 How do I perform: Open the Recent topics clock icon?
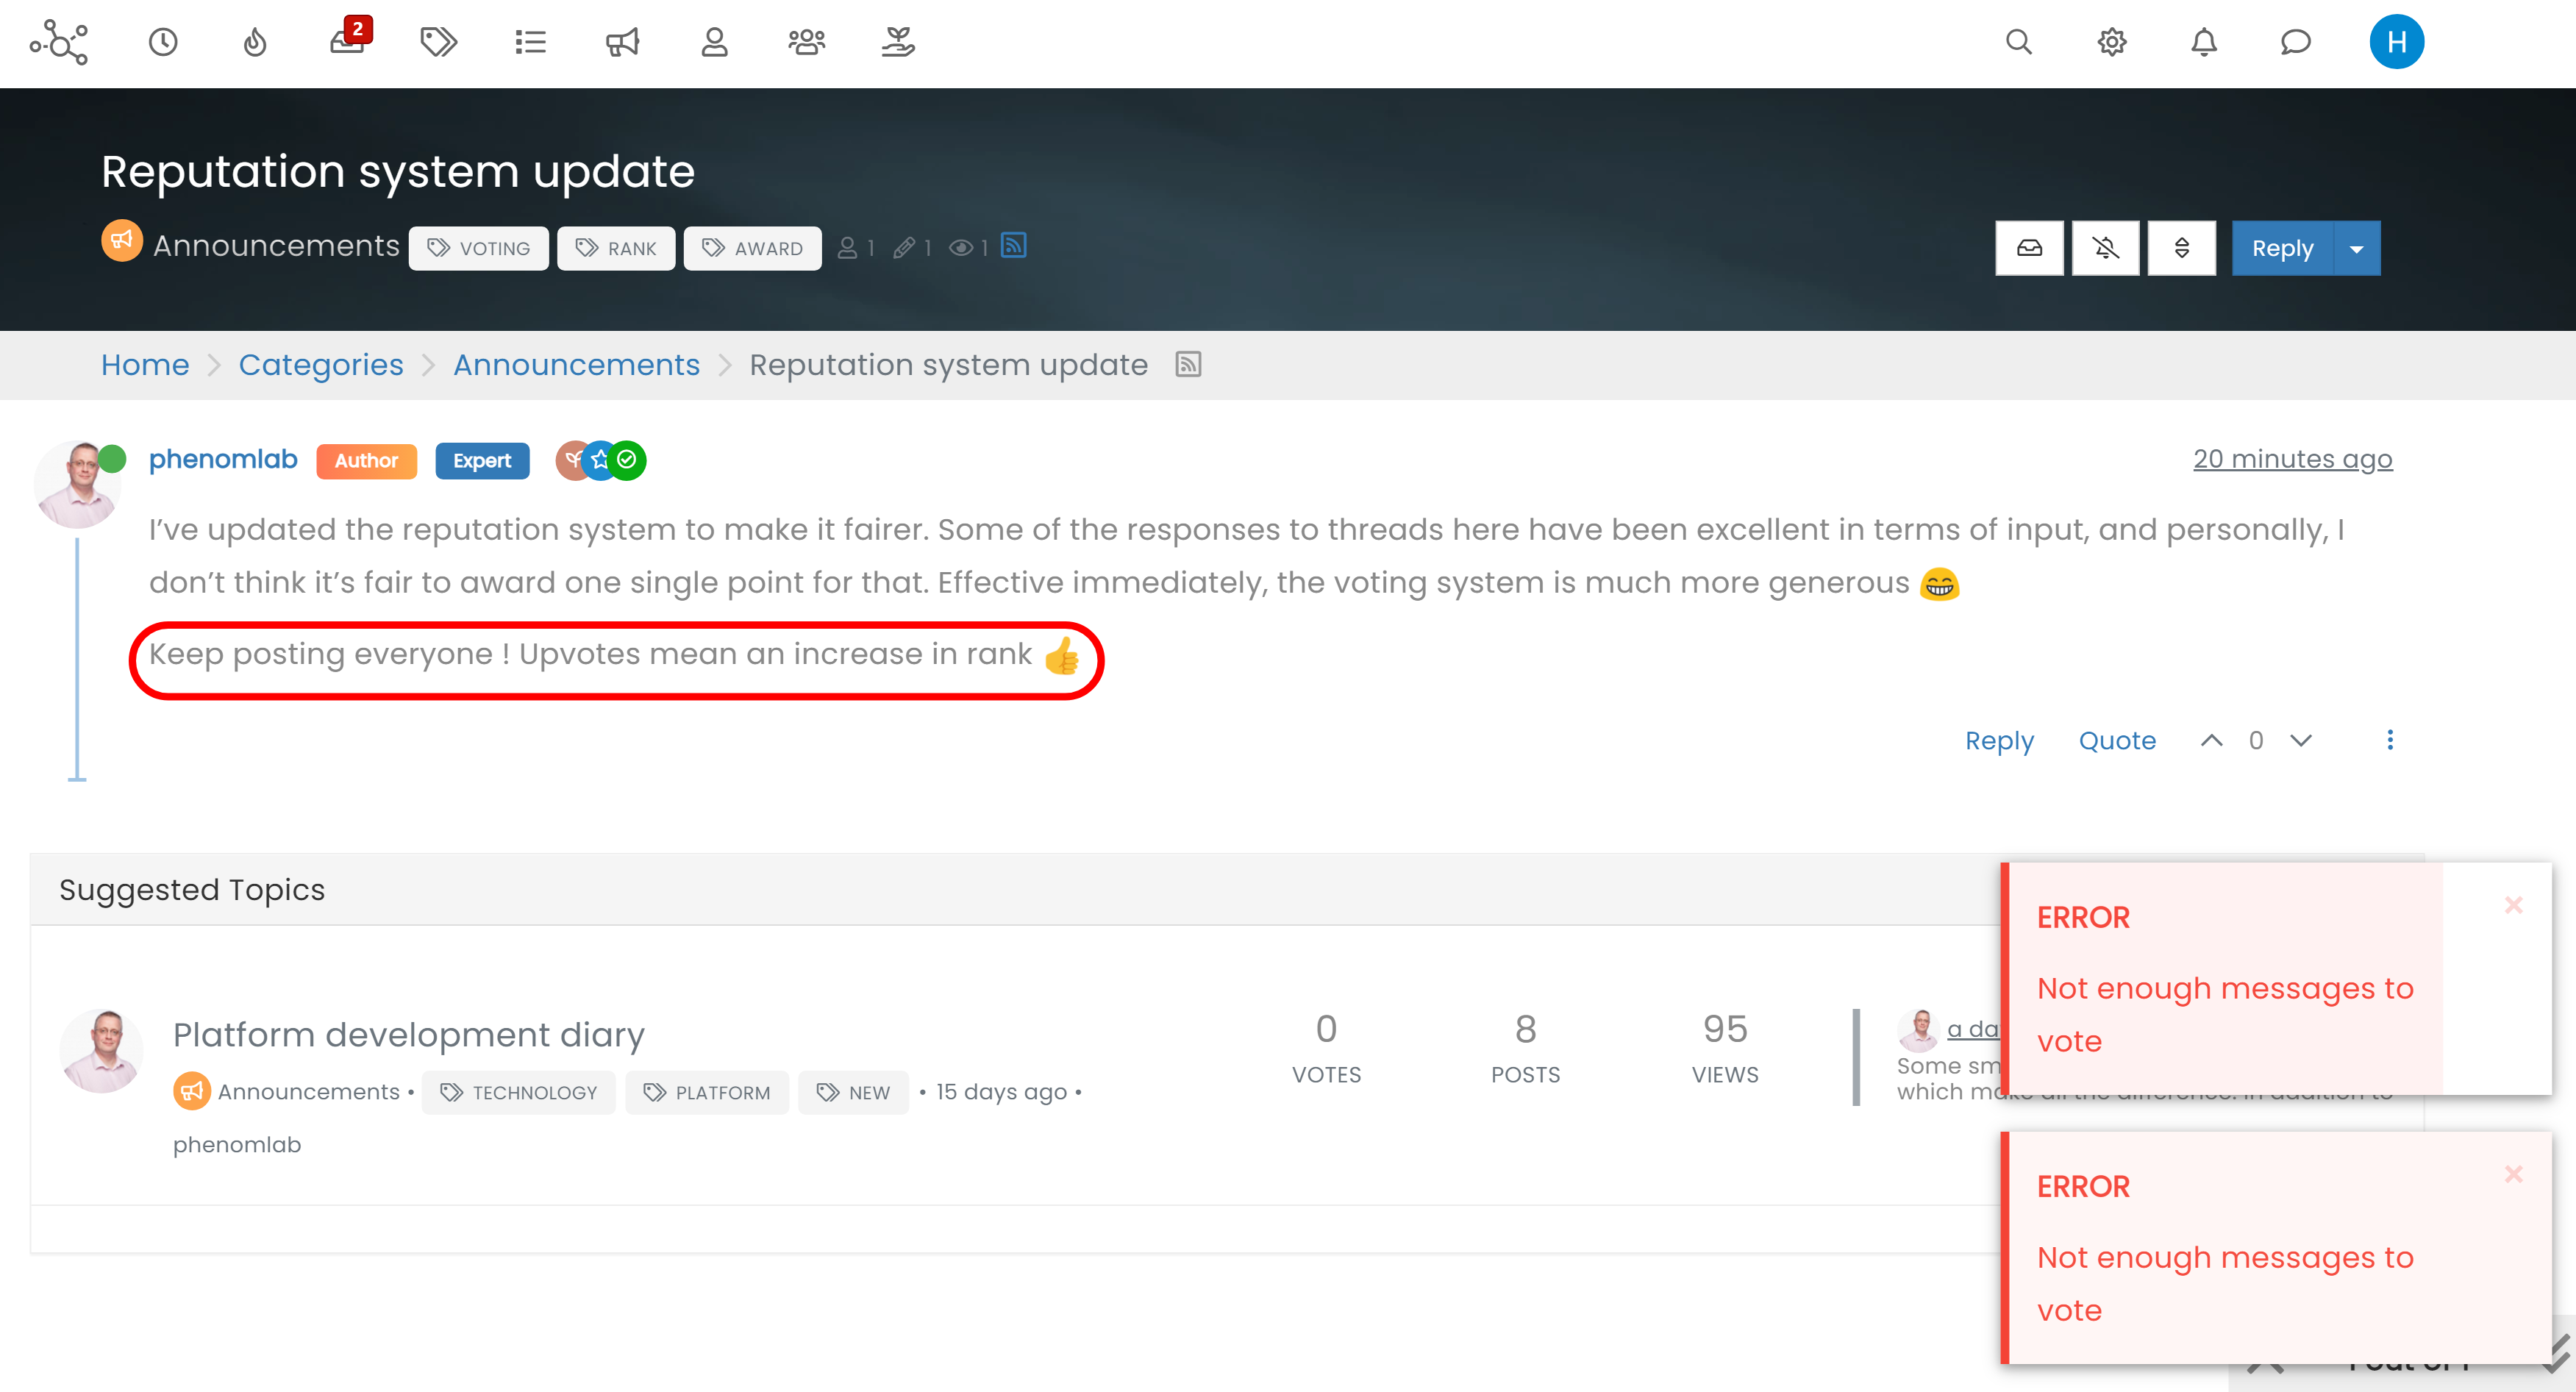pos(163,42)
